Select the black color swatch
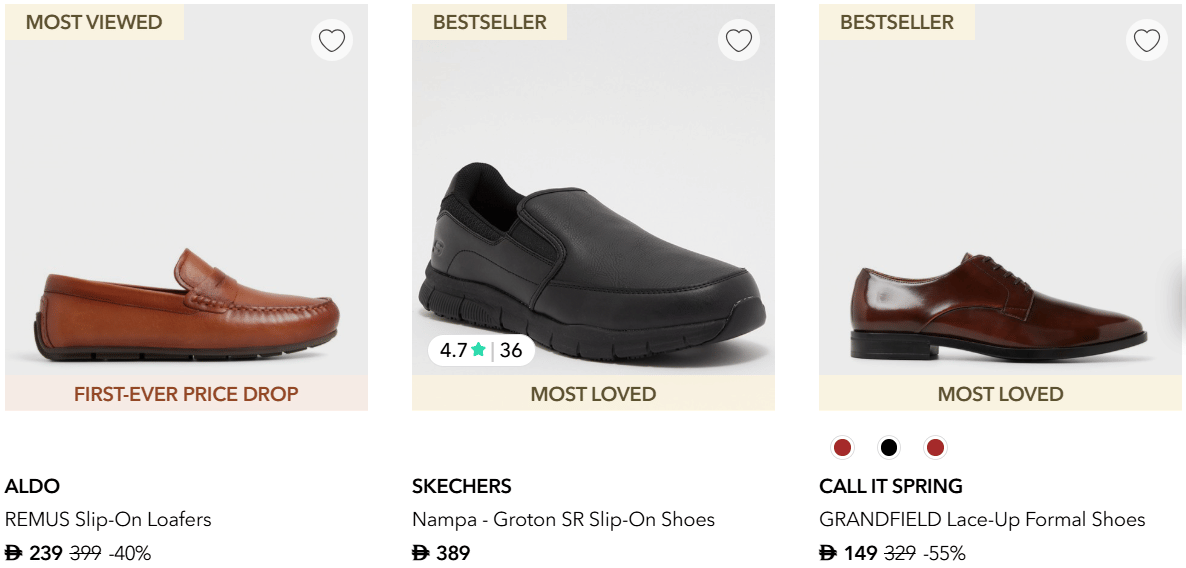The image size is (1186, 568). point(889,447)
